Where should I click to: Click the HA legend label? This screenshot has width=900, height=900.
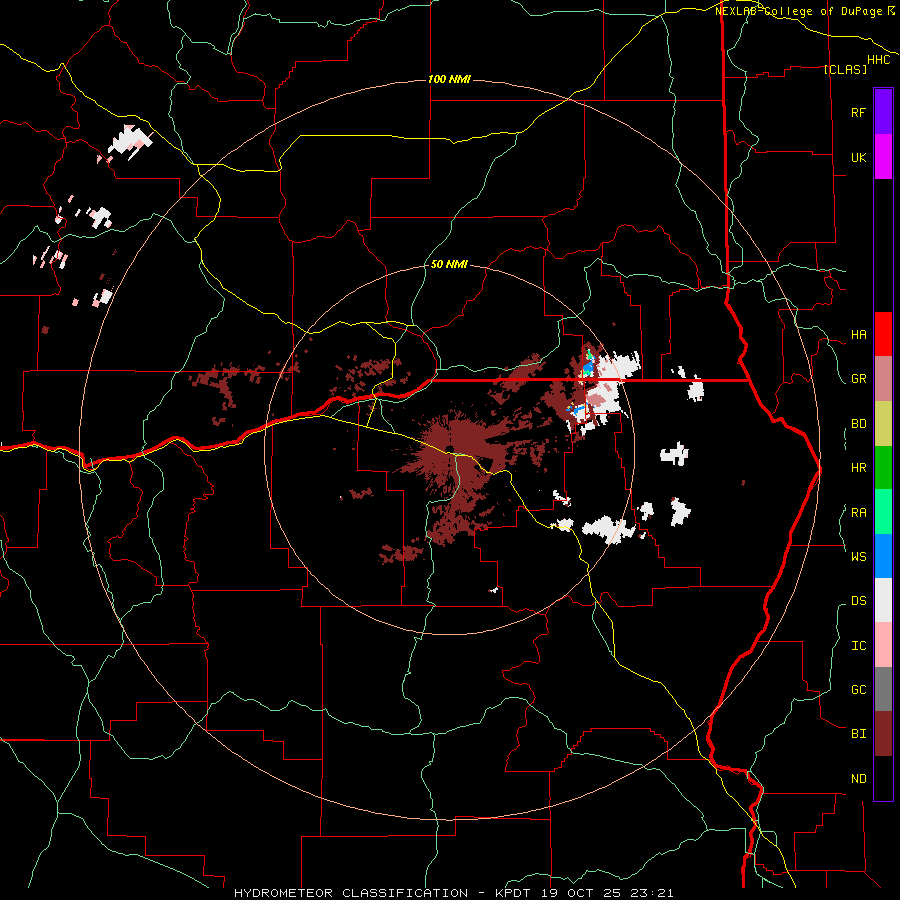coord(858,335)
